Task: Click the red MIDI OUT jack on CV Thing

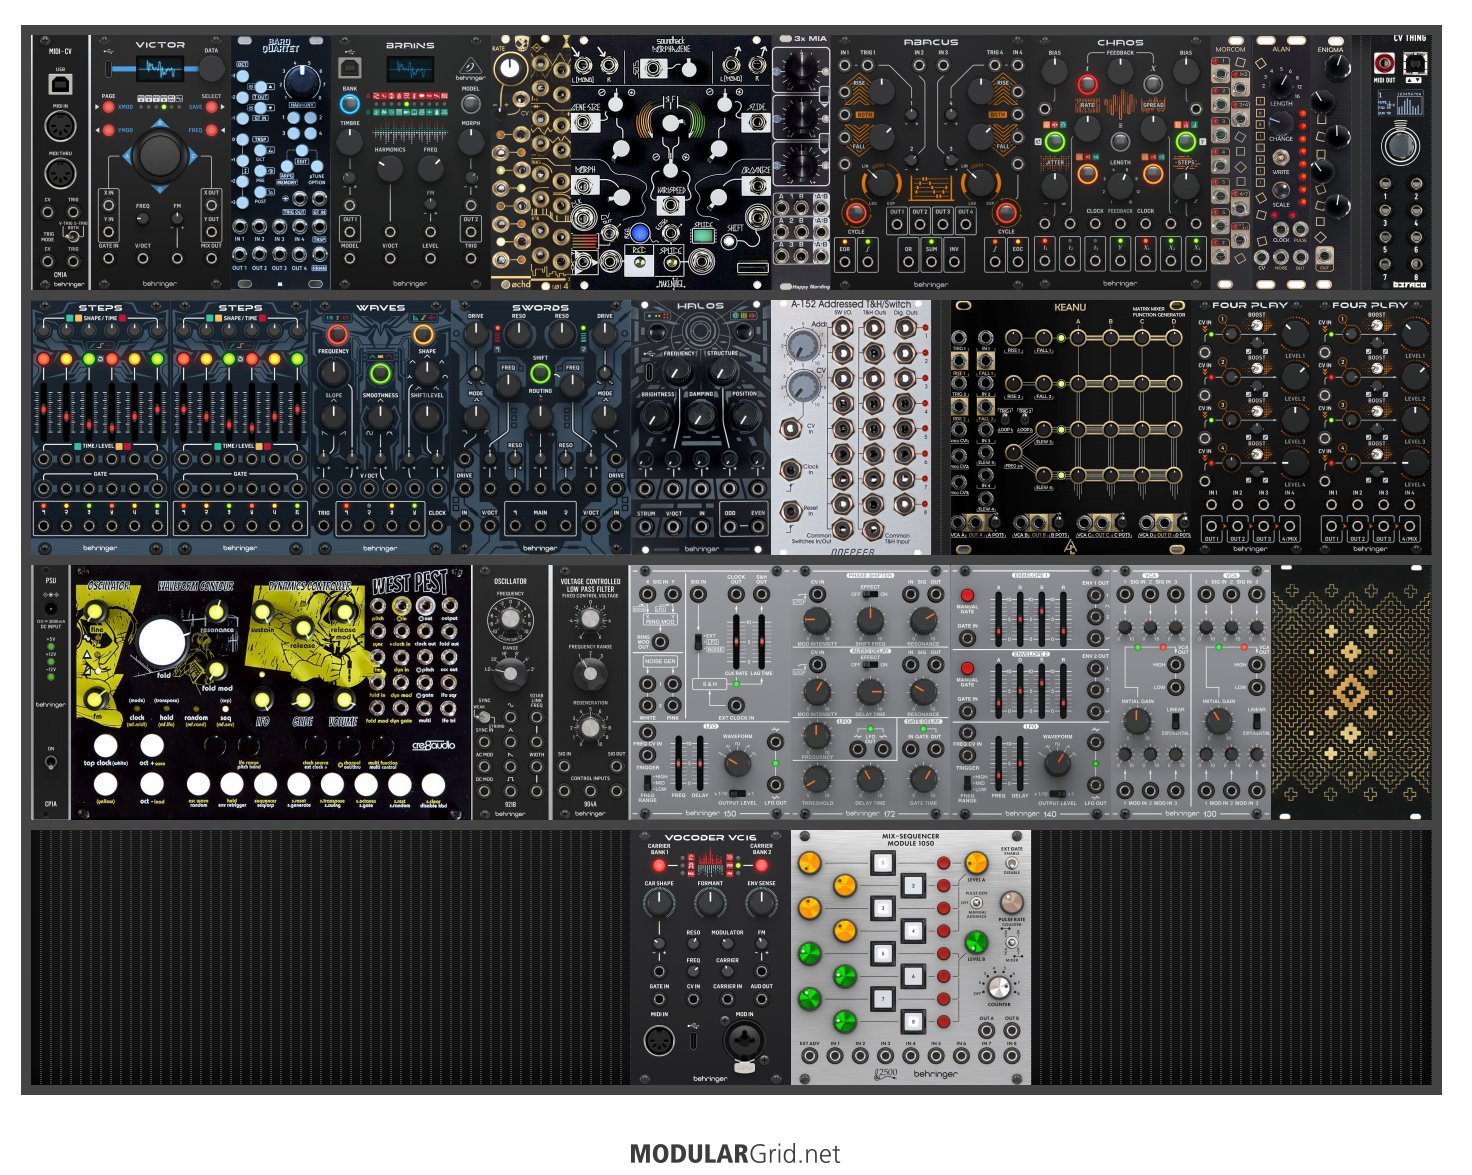Action: [1386, 65]
